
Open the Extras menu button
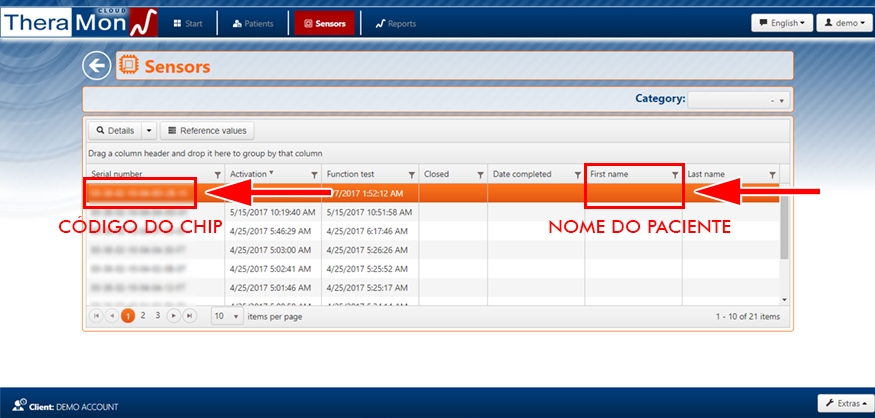(842, 403)
